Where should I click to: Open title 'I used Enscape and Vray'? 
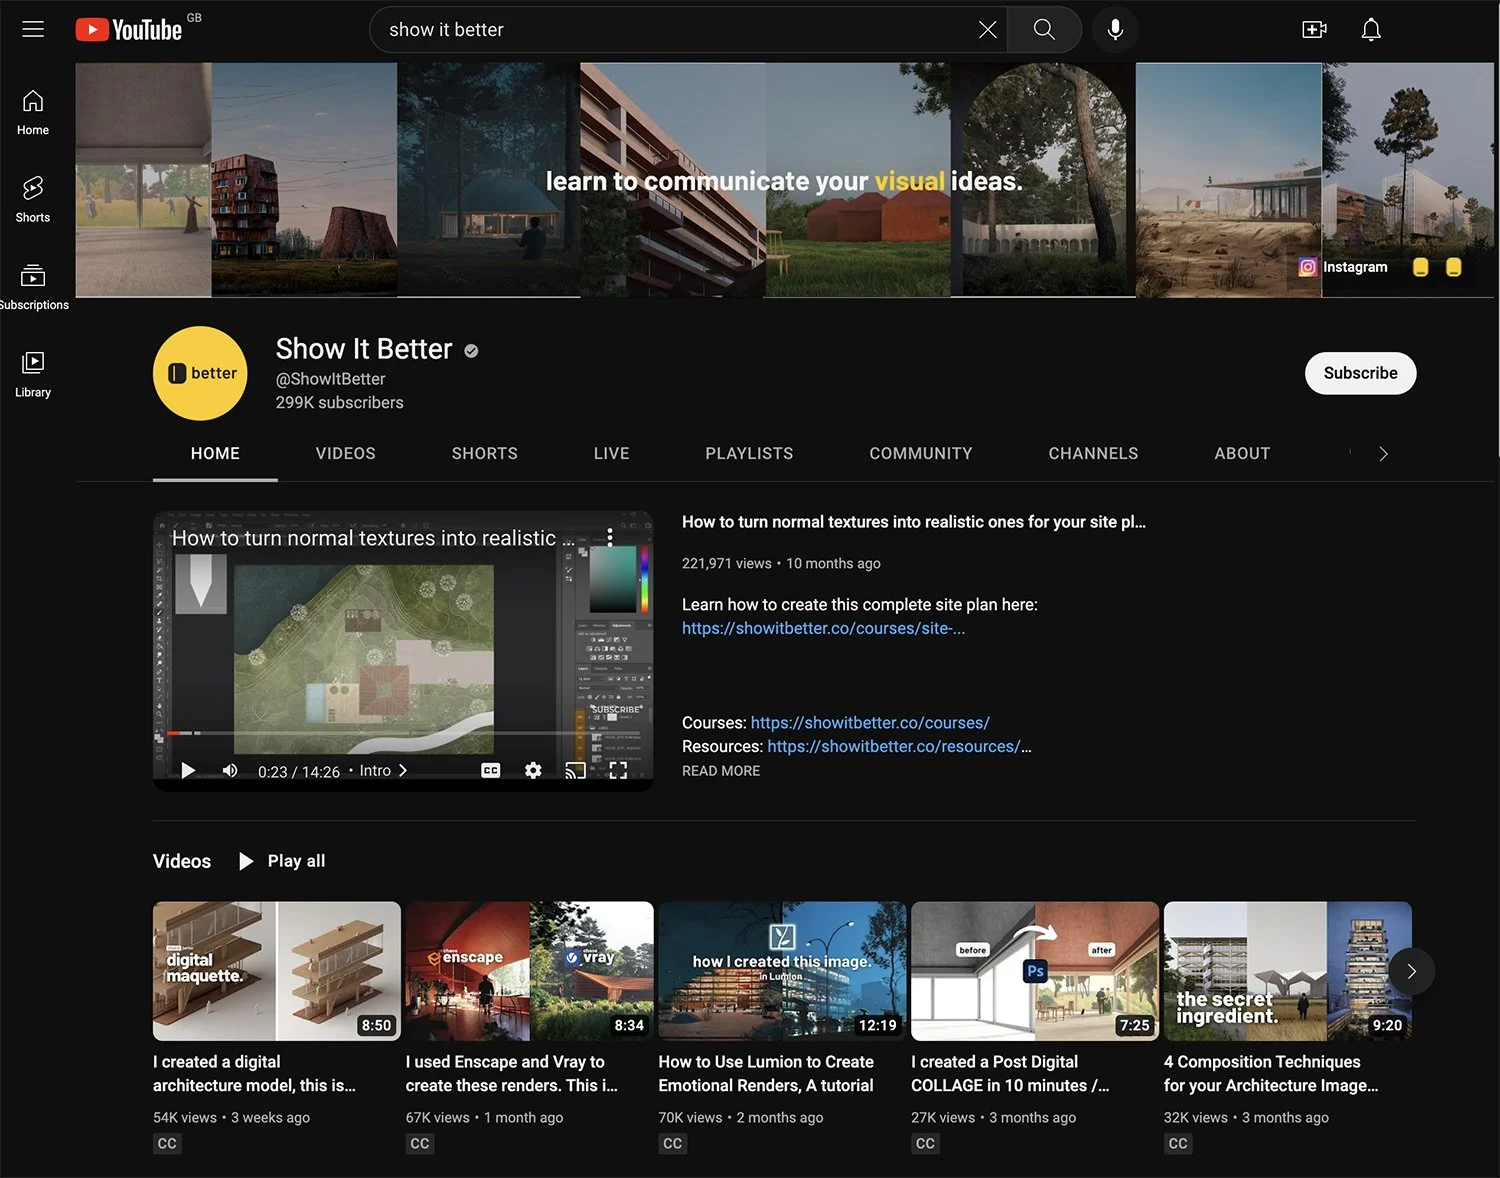point(512,1073)
